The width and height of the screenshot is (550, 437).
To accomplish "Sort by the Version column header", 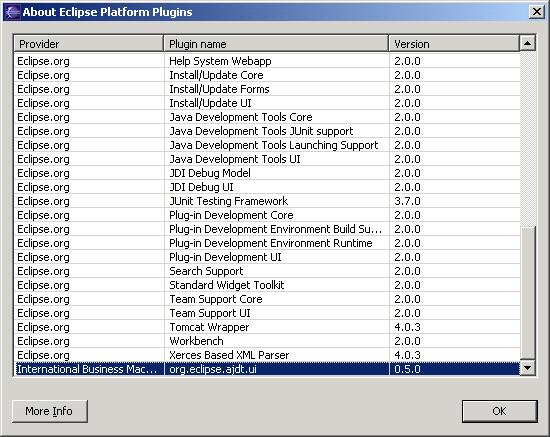I will (454, 44).
